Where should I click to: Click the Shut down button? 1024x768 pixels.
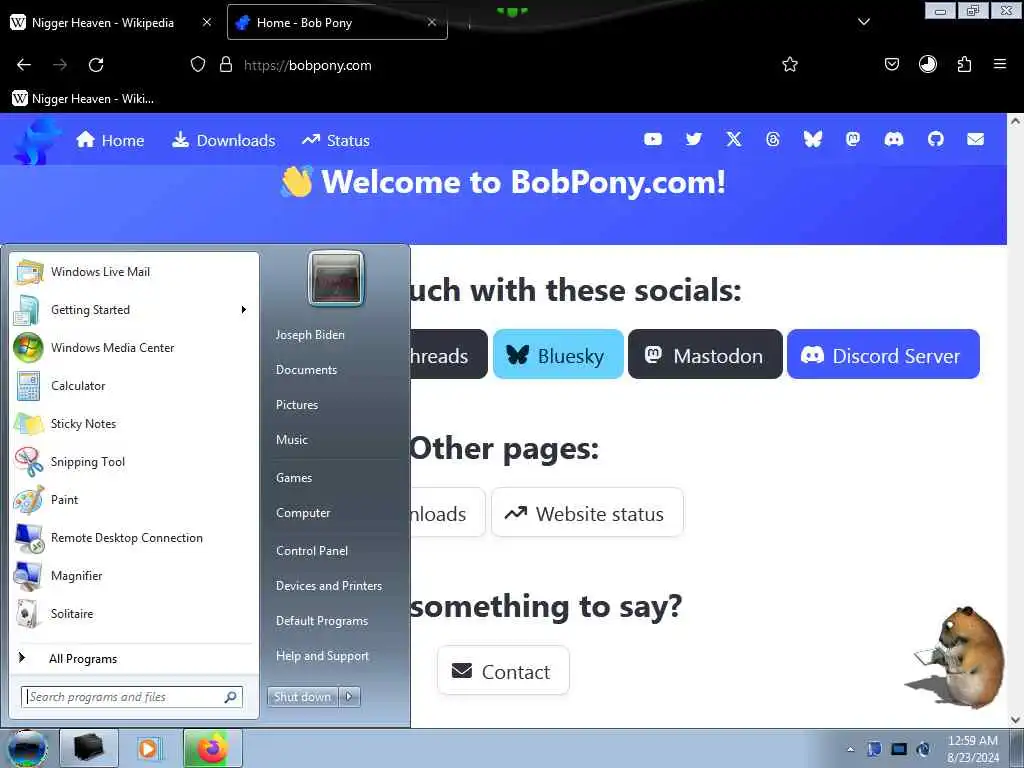click(302, 697)
